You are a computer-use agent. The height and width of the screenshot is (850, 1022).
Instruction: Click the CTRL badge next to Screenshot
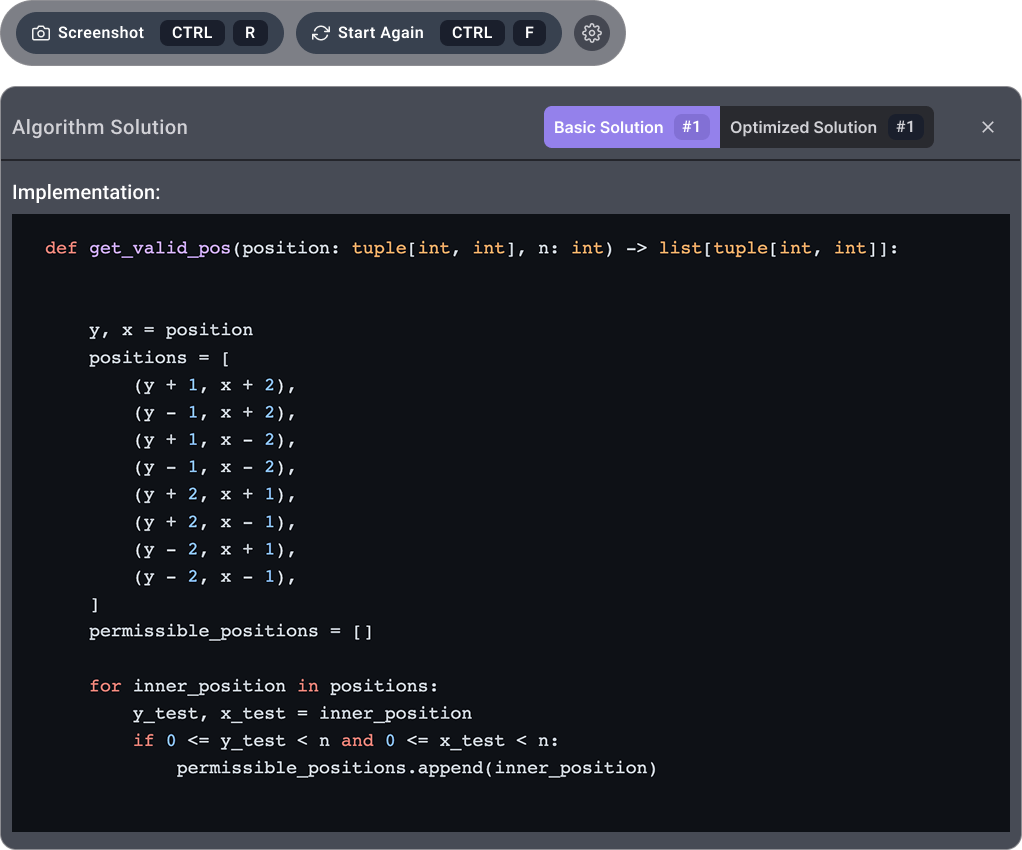pyautogui.click(x=192, y=33)
